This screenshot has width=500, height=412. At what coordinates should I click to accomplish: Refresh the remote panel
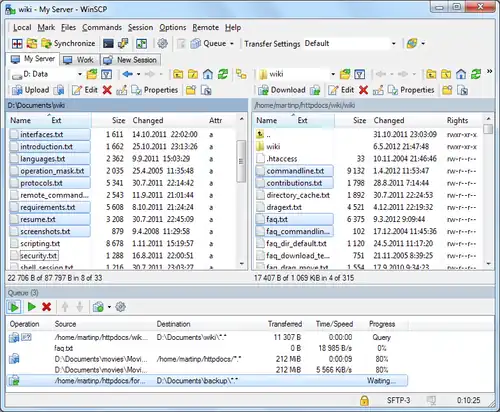pos(476,74)
